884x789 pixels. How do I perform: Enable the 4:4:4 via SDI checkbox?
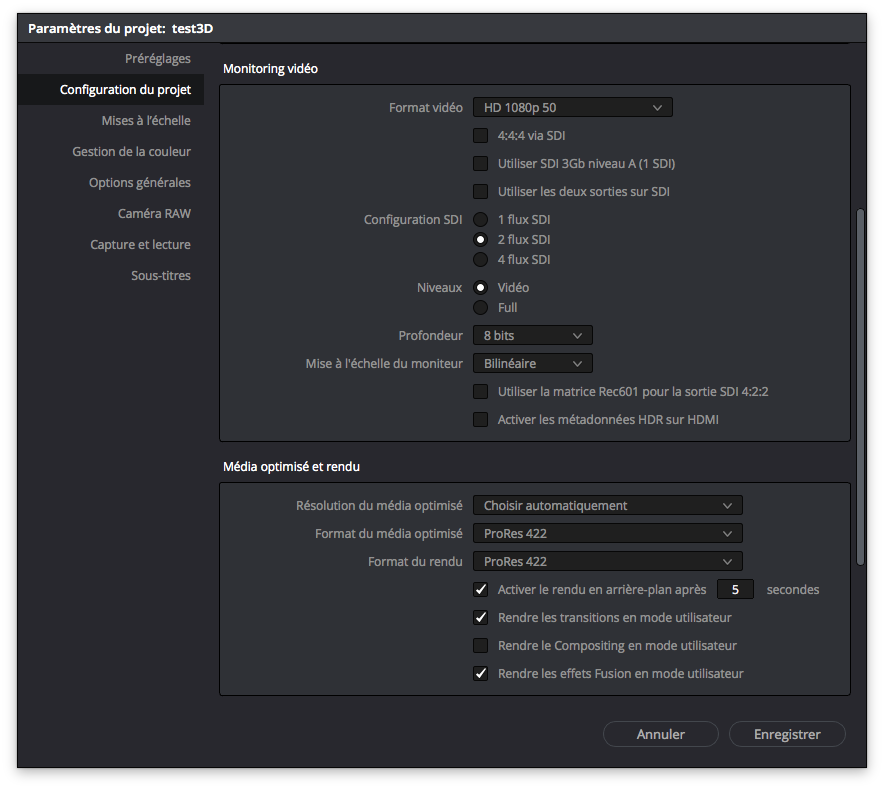click(x=481, y=135)
